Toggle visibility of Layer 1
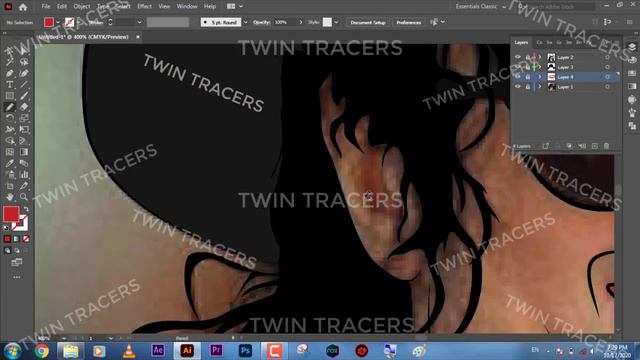The image size is (640, 360). coord(518,87)
